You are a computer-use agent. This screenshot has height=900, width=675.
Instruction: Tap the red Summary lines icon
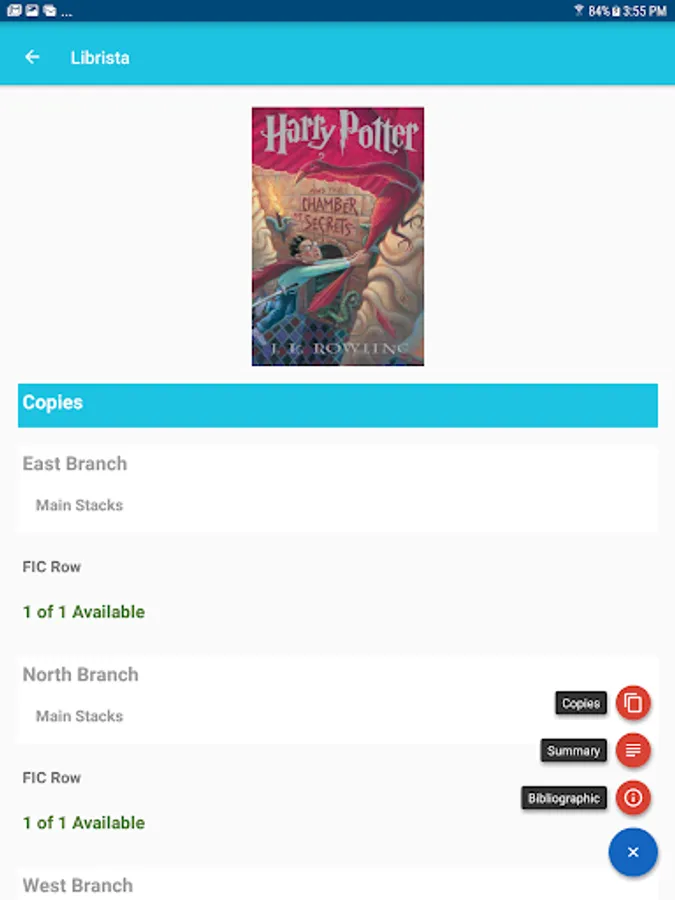click(633, 750)
